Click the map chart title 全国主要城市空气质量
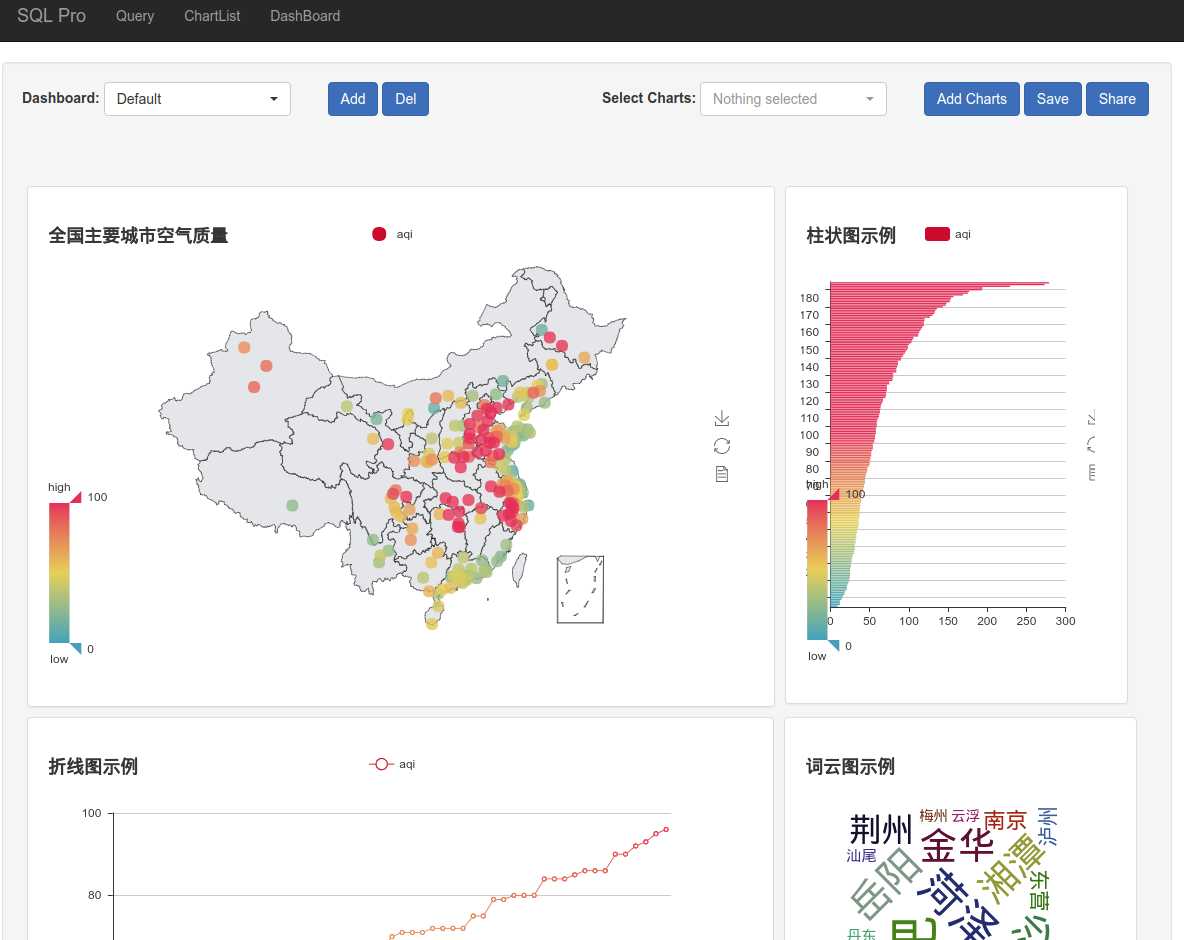This screenshot has height=940, width=1184. (138, 236)
